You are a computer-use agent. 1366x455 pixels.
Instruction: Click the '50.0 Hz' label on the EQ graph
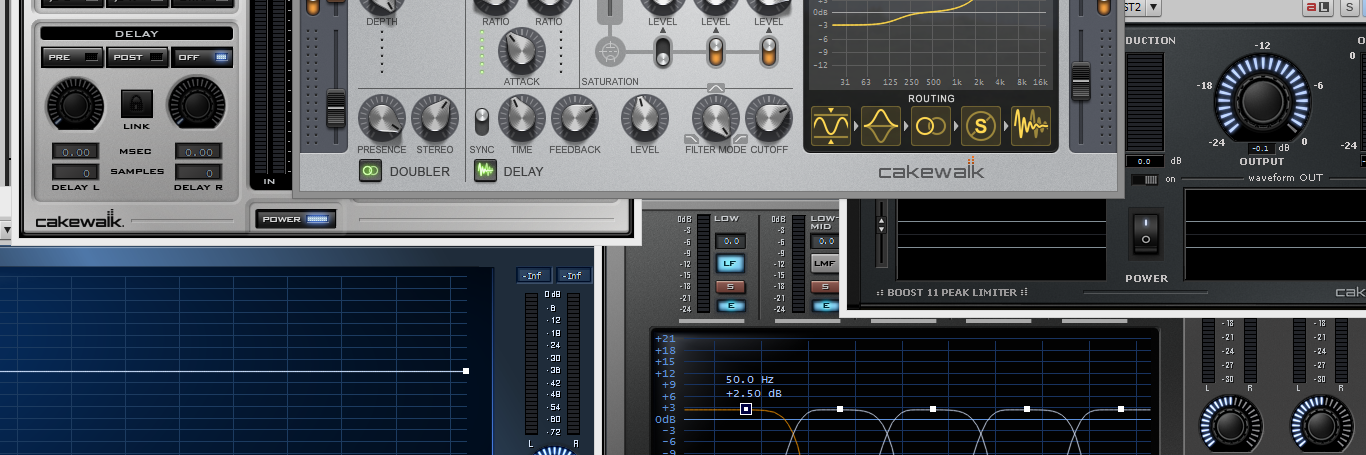[750, 380]
